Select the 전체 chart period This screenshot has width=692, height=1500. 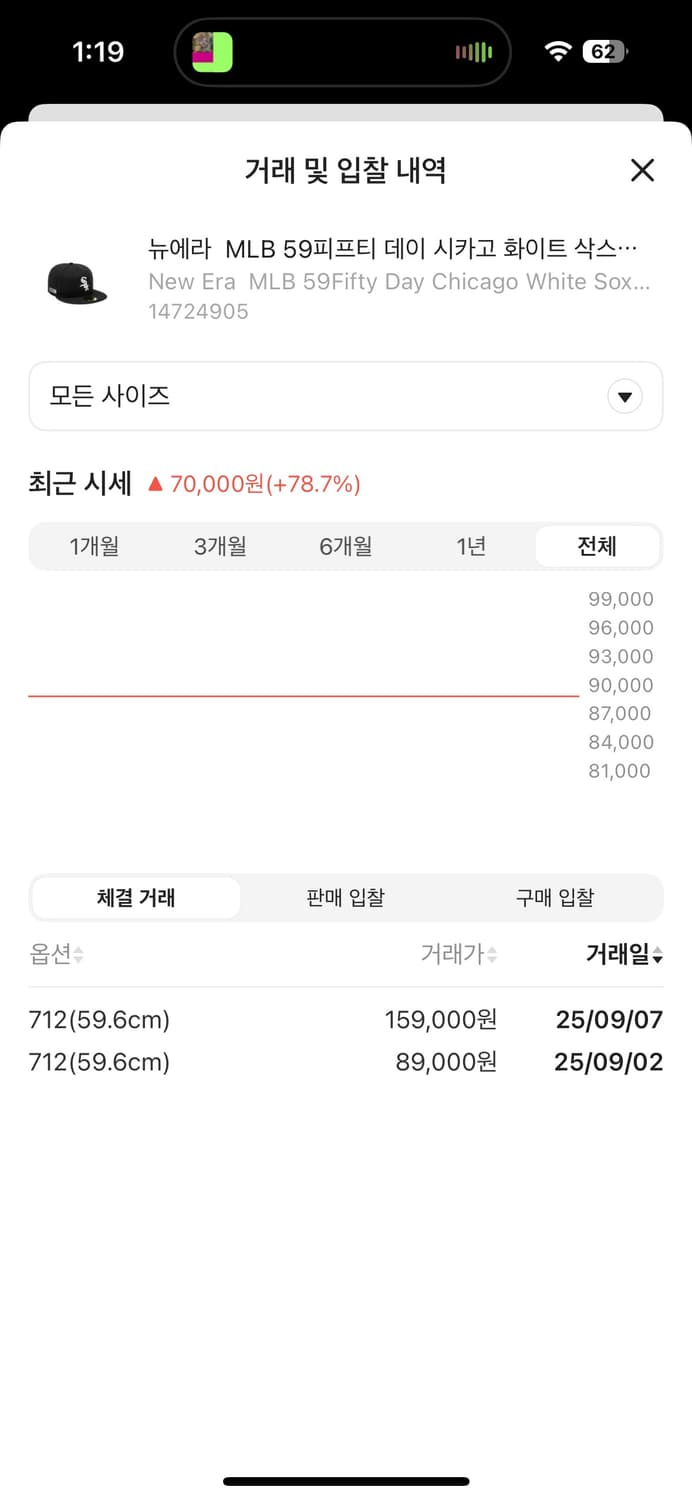597,546
